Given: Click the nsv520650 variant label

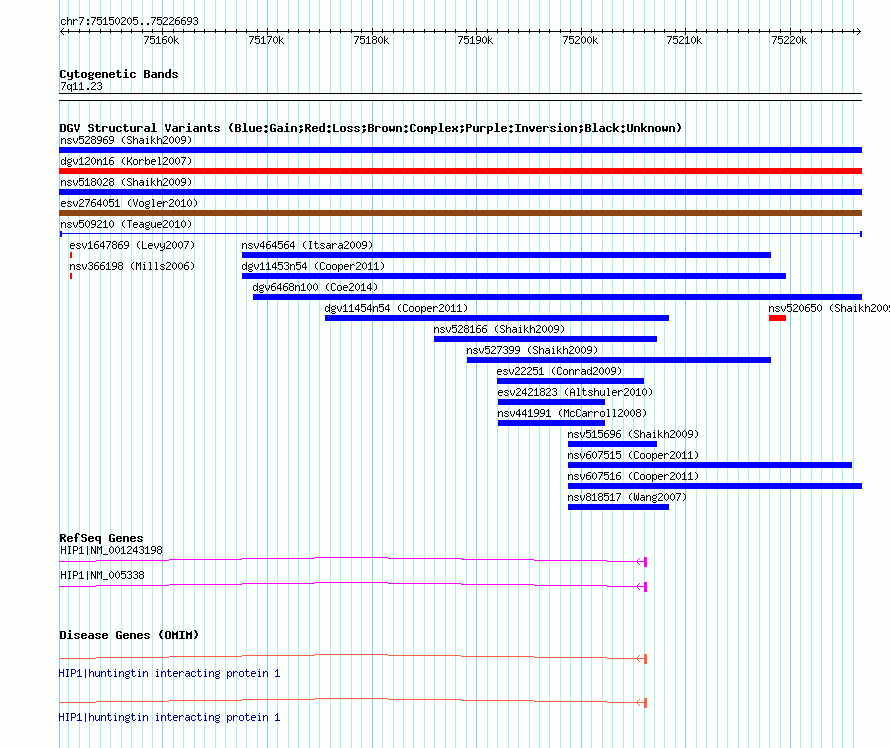Looking at the screenshot, I should click(x=829, y=308).
